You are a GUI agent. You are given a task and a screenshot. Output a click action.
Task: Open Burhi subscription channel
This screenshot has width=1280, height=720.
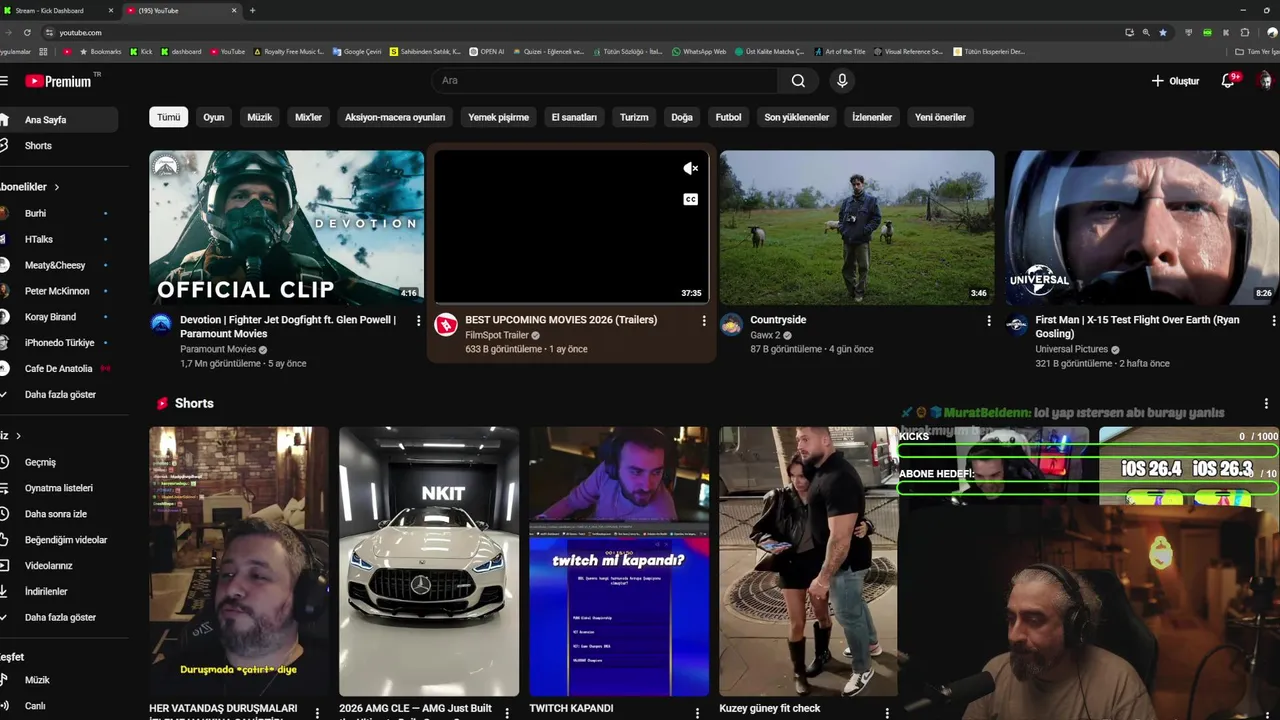(x=59, y=214)
